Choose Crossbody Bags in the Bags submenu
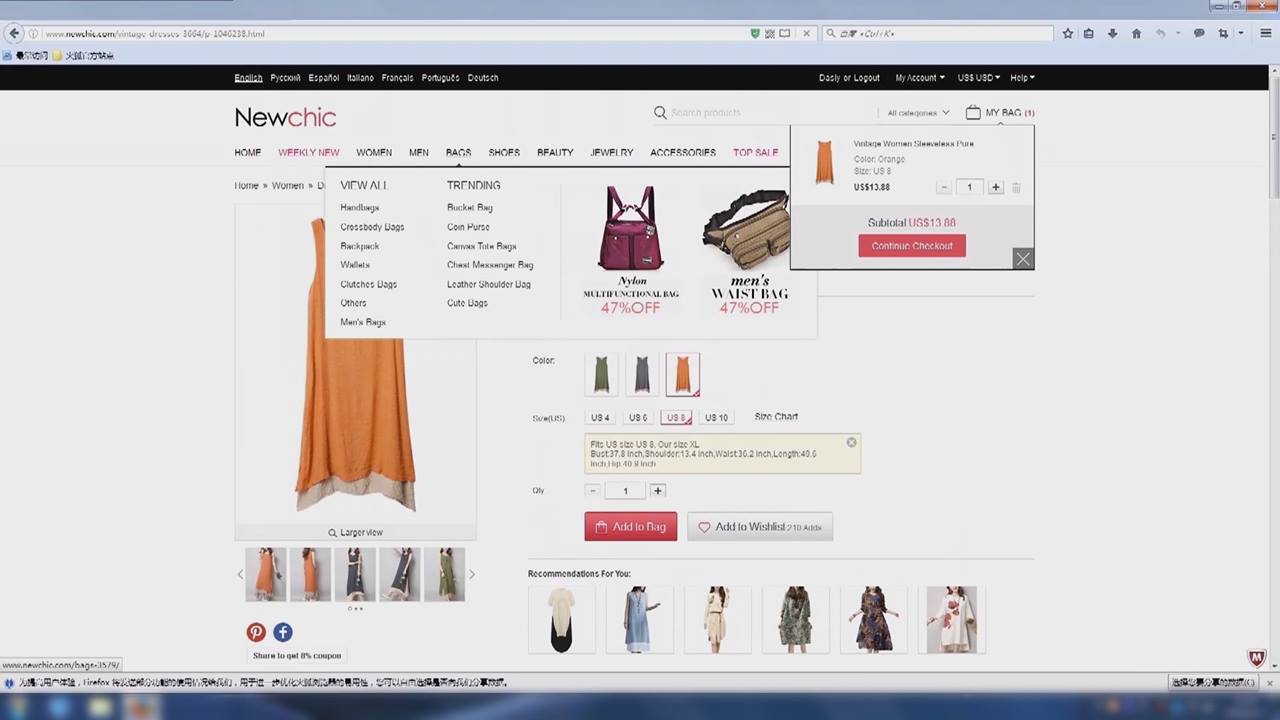 (372, 227)
